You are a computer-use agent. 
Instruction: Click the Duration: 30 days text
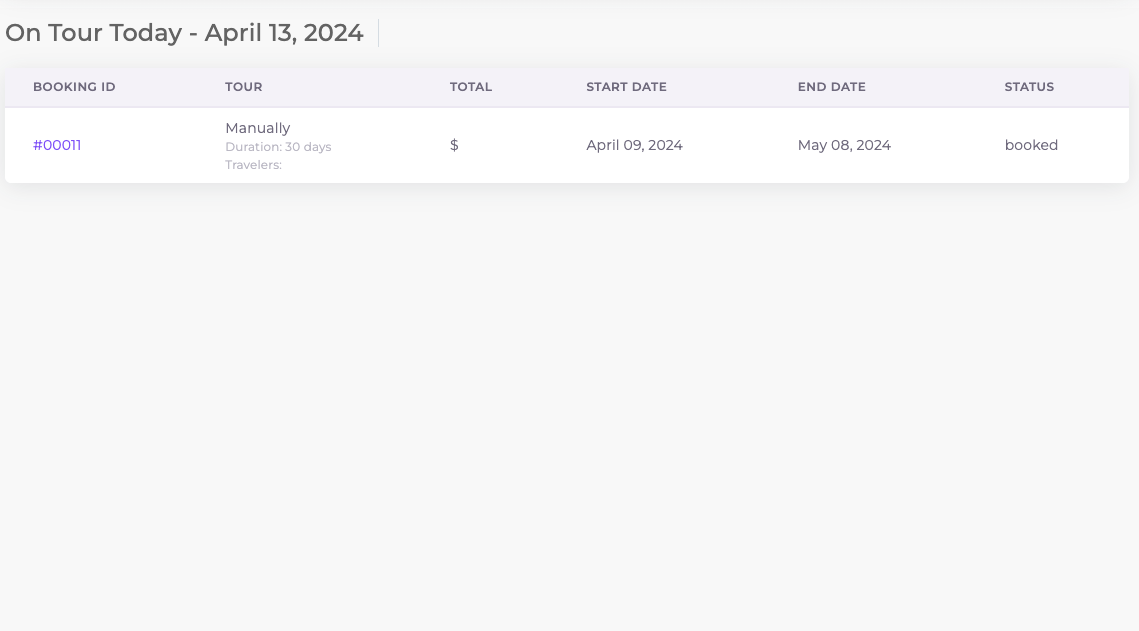click(x=278, y=147)
